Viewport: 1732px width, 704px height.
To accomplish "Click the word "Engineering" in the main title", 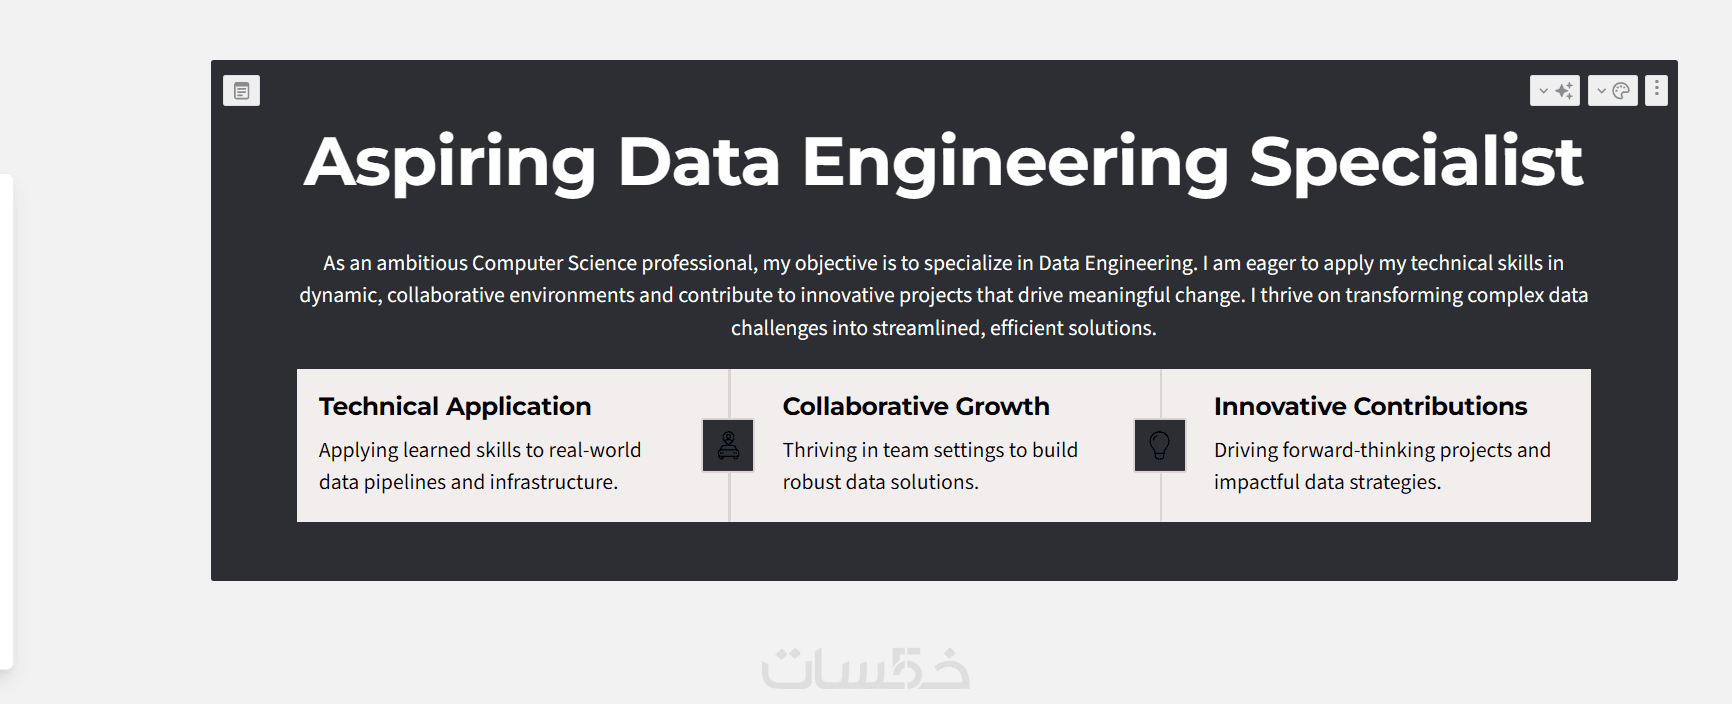I will (x=1014, y=162).
